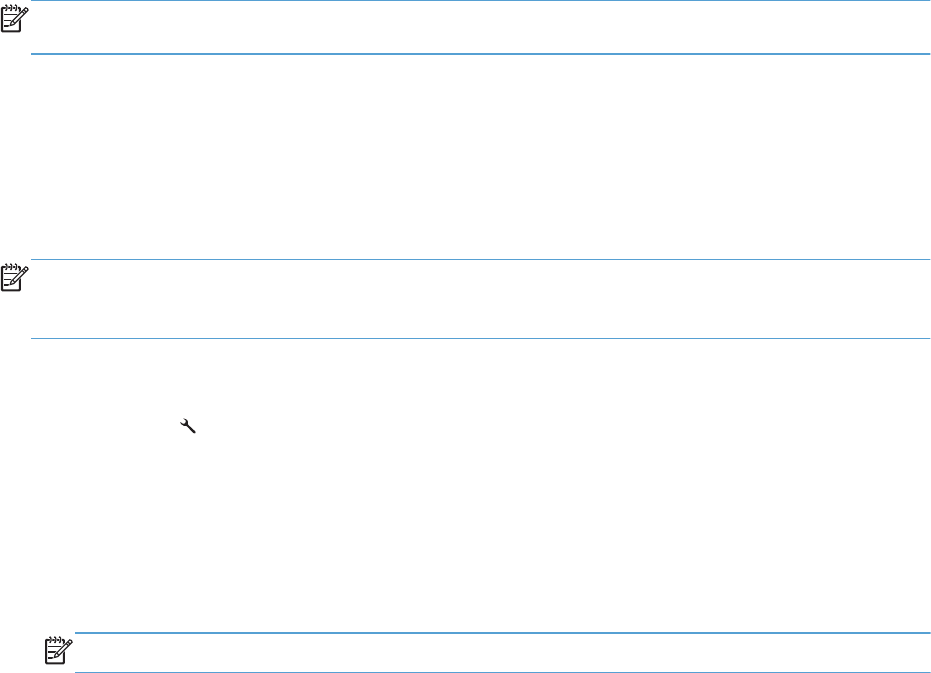Click the small wrench setup icon
This screenshot has height=673, width=931.
185,426
